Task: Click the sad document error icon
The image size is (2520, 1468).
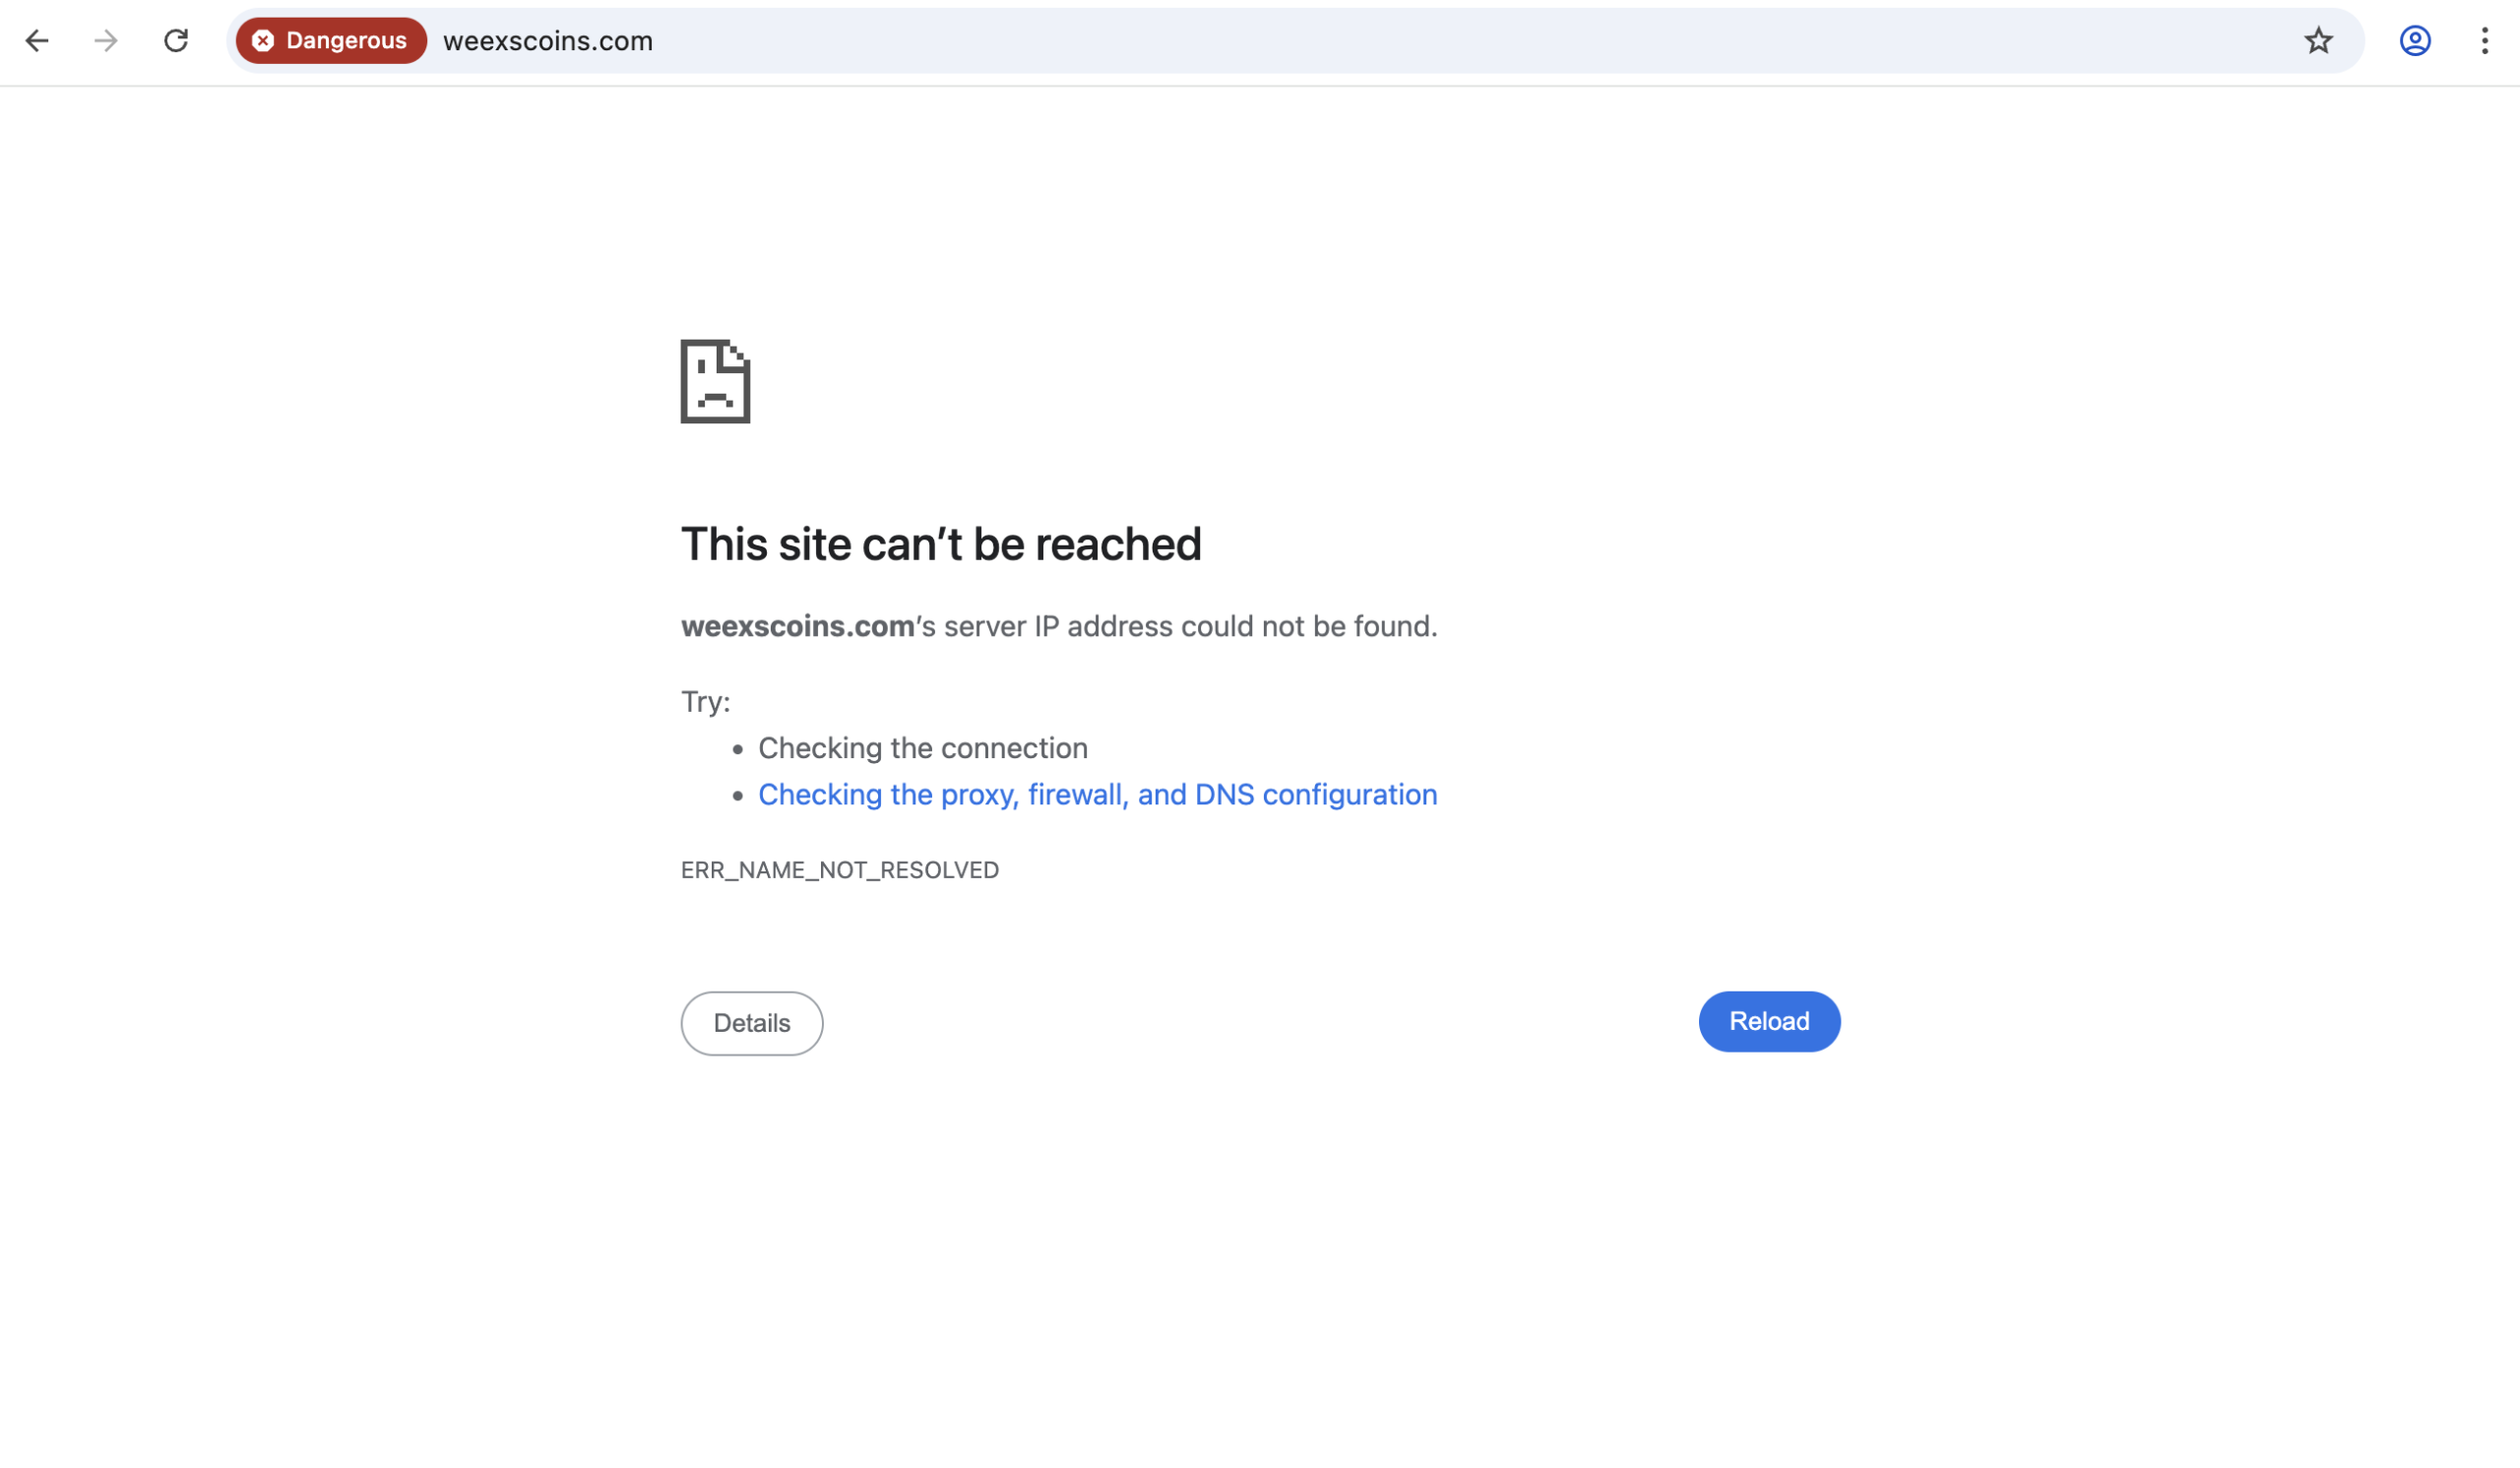Action: click(714, 382)
